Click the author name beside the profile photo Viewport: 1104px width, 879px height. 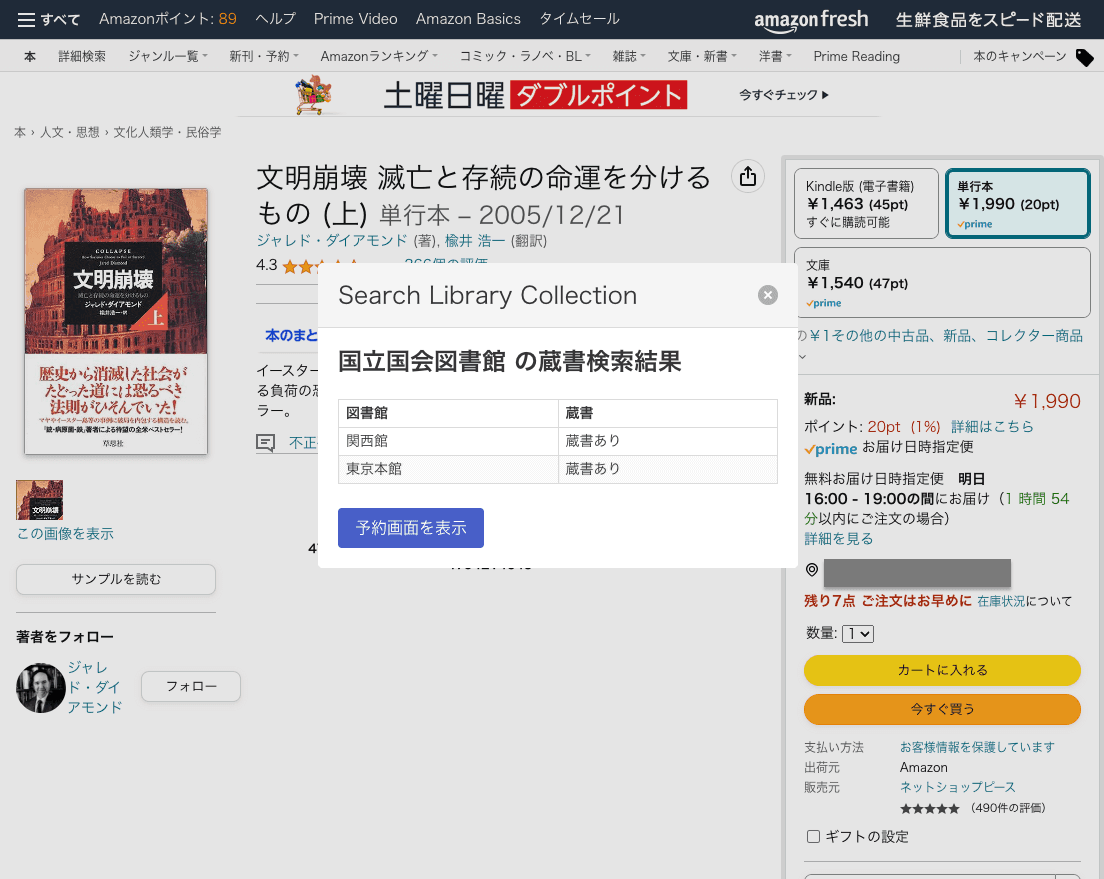(x=95, y=687)
